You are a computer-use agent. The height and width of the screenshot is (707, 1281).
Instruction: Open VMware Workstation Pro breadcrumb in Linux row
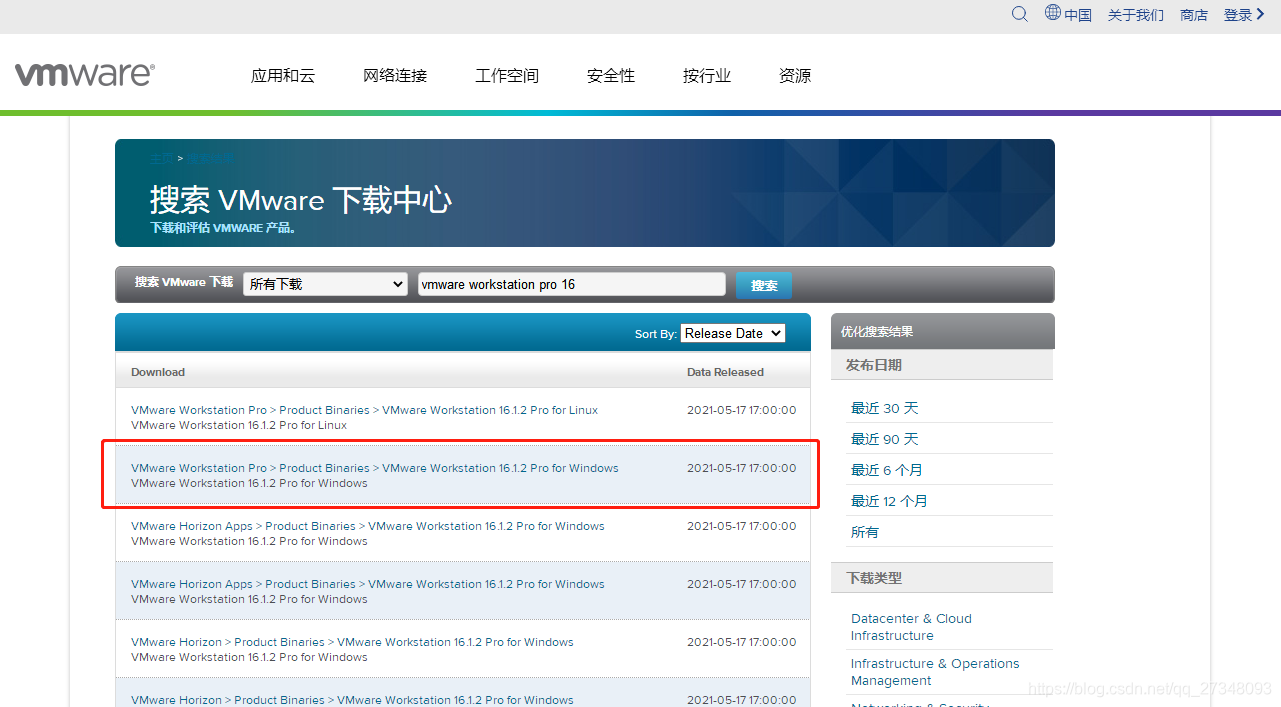point(199,410)
